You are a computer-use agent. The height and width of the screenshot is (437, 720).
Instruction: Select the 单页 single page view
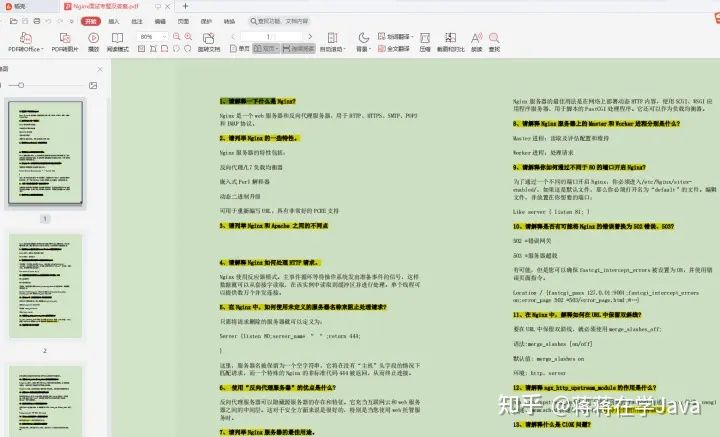tap(240, 49)
